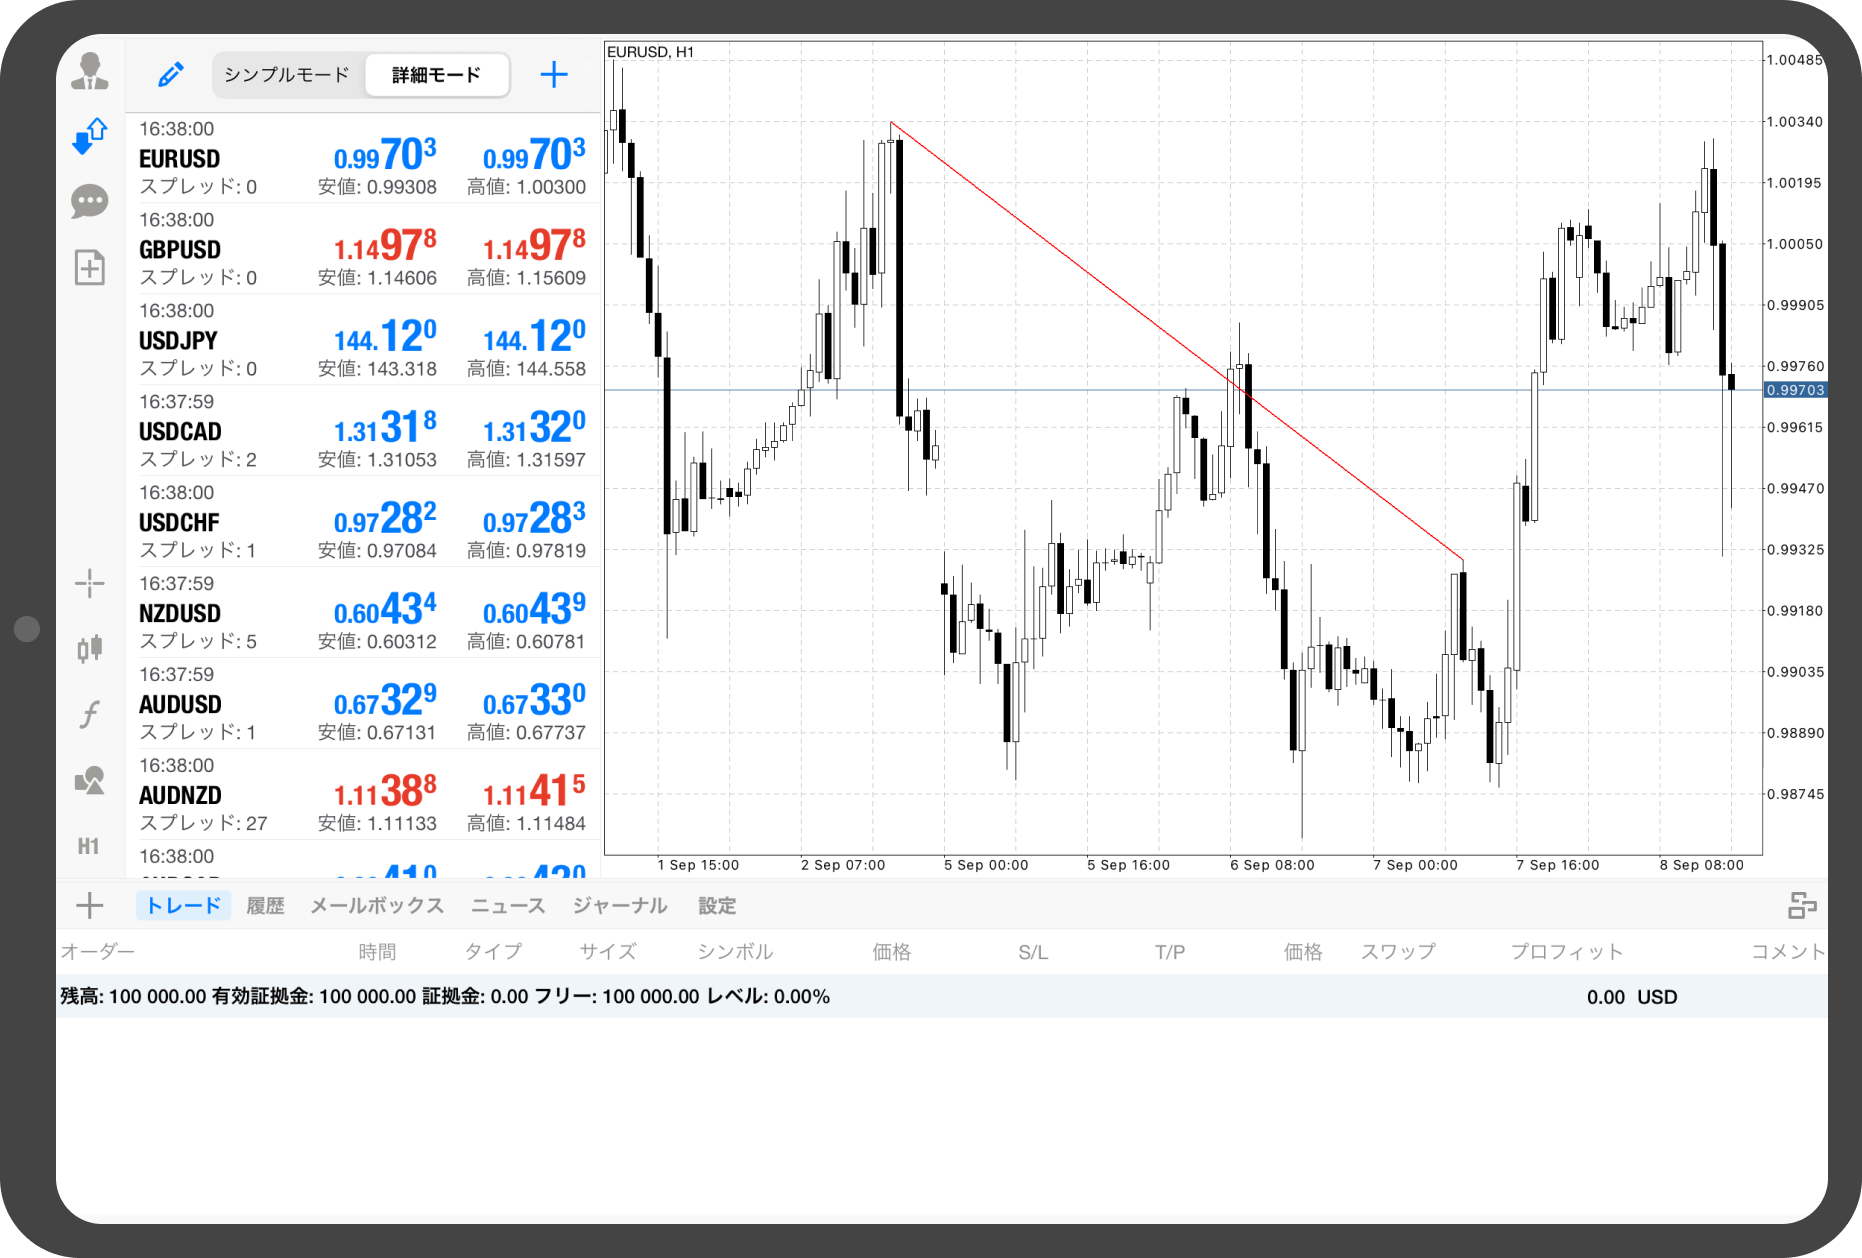Select the NZDUSD quote row
The height and width of the screenshot is (1258, 1862).
tap(363, 613)
